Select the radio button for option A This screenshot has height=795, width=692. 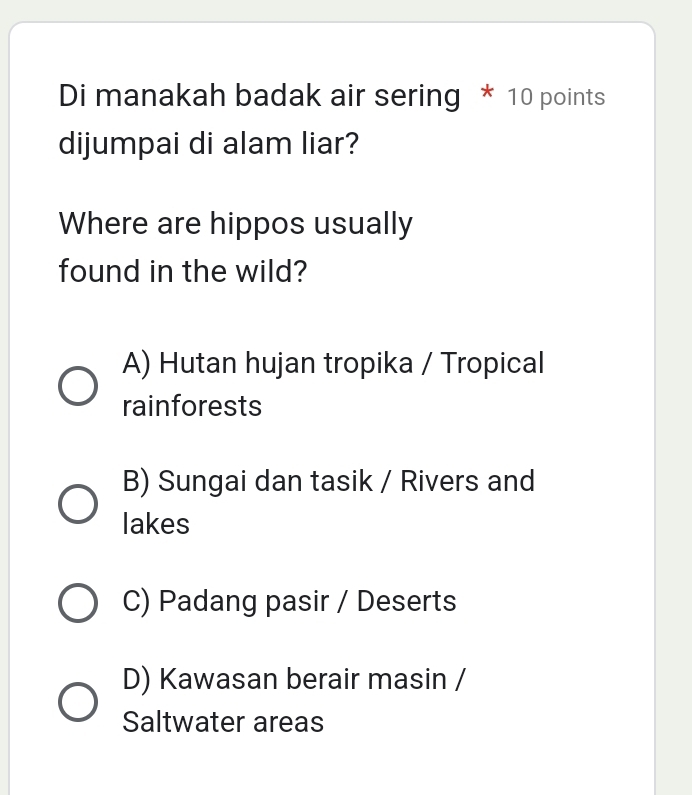77,385
